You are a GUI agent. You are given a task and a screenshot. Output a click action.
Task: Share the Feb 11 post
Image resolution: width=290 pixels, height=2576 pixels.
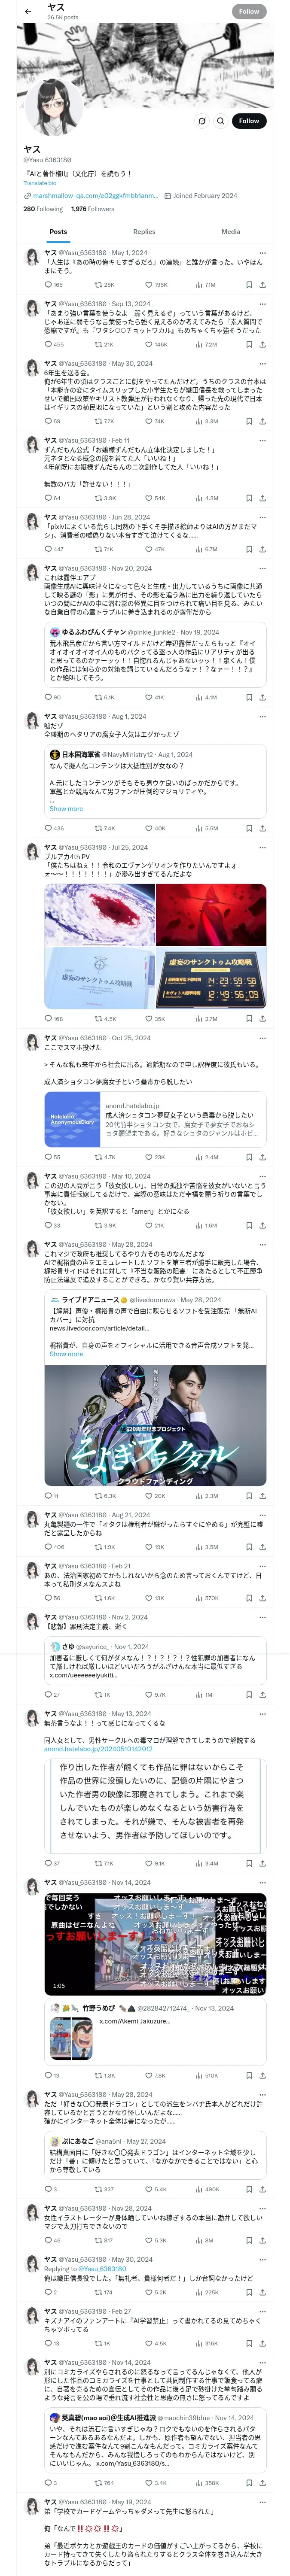[x=262, y=498]
